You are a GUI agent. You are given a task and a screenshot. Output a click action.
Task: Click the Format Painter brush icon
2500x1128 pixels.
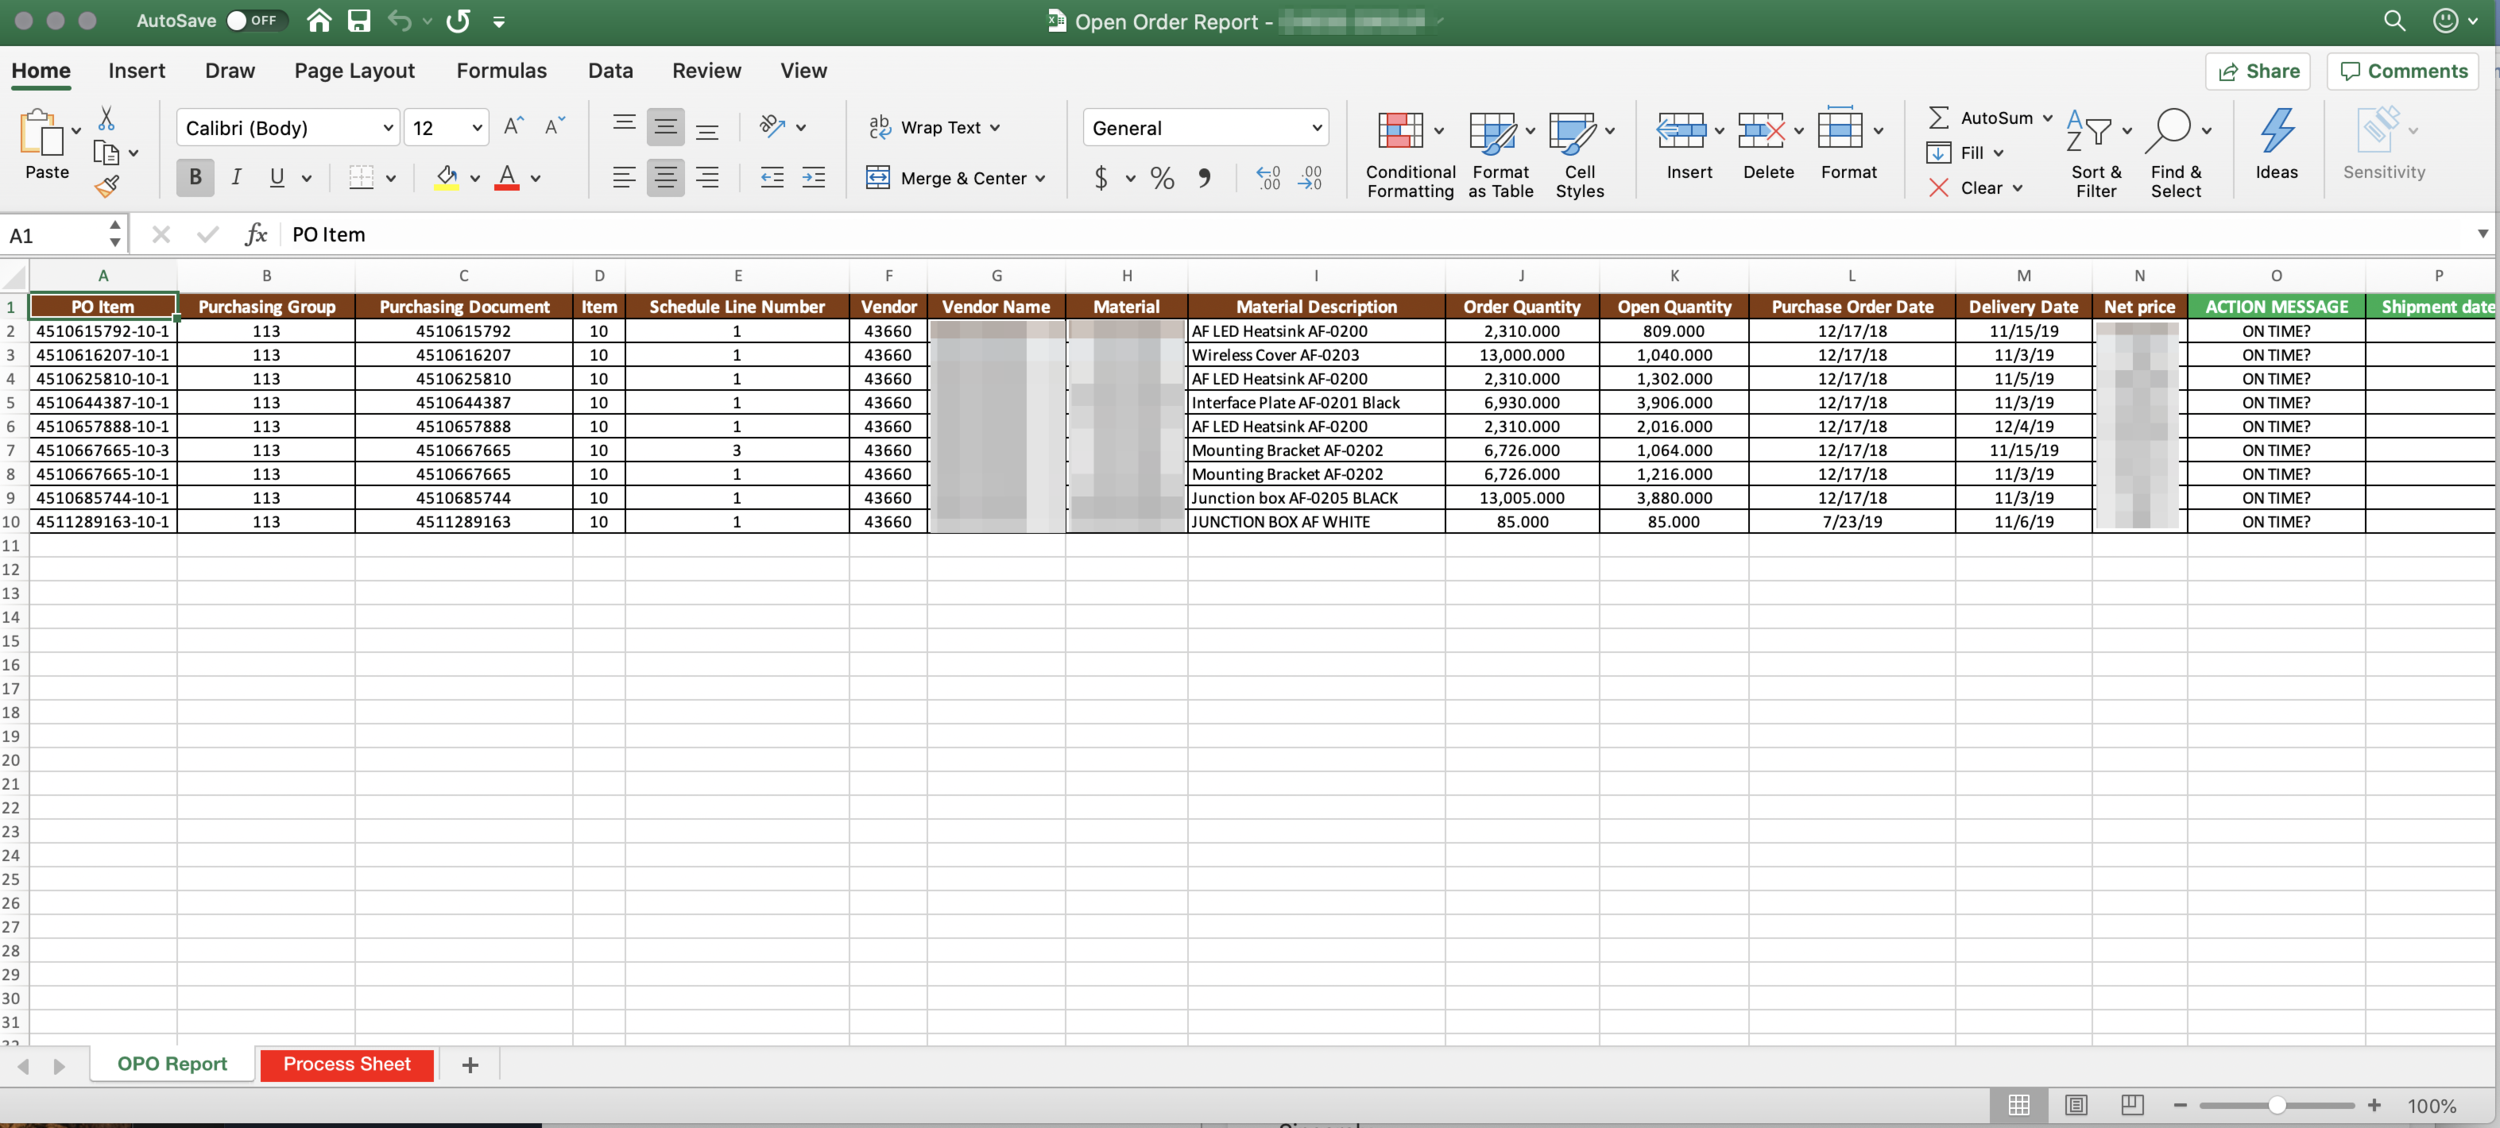coord(107,186)
